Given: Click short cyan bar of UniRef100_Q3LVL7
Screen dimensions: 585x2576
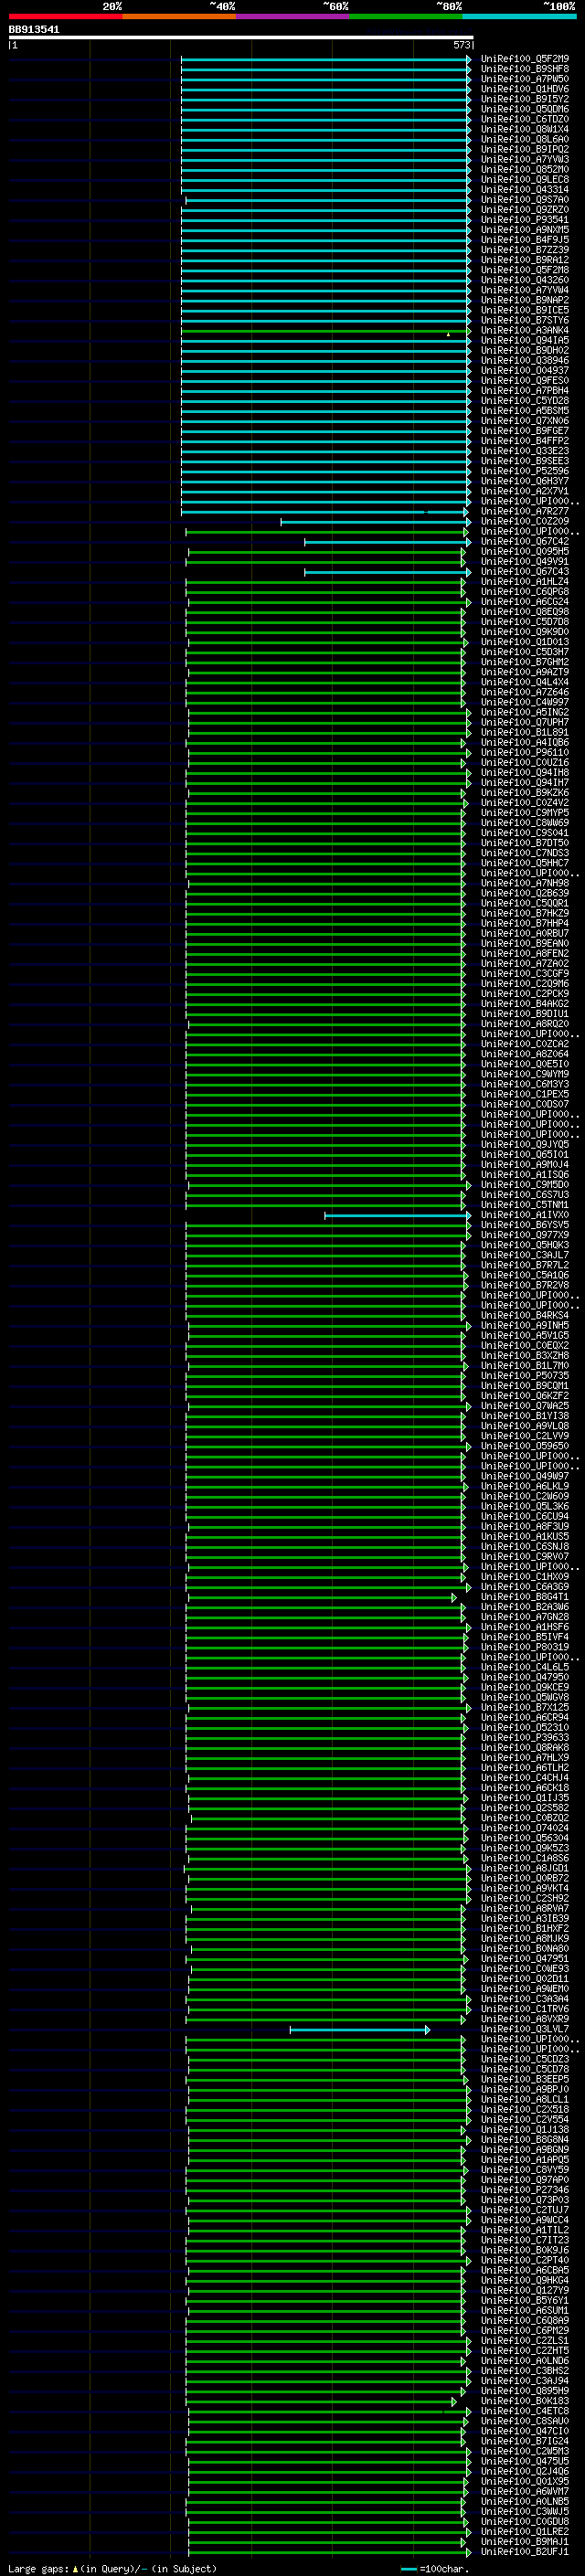Looking at the screenshot, I should tap(360, 2030).
